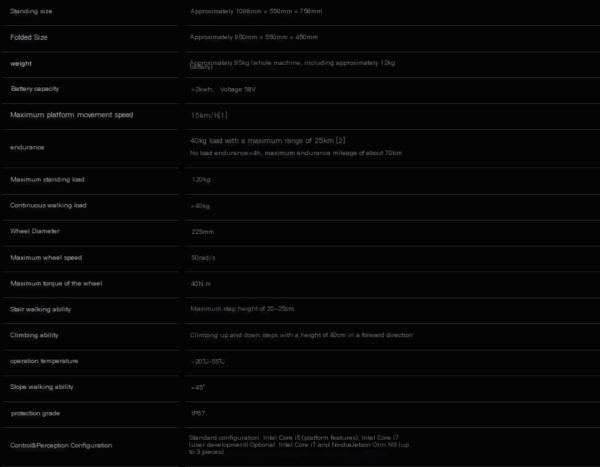
Task: Select the Maximum standing load label
Action: click(x=47, y=180)
